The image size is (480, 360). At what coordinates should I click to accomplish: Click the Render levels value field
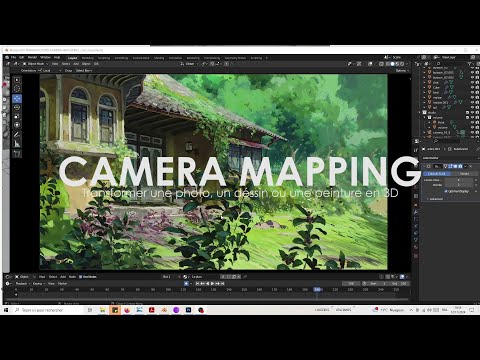[459, 185]
